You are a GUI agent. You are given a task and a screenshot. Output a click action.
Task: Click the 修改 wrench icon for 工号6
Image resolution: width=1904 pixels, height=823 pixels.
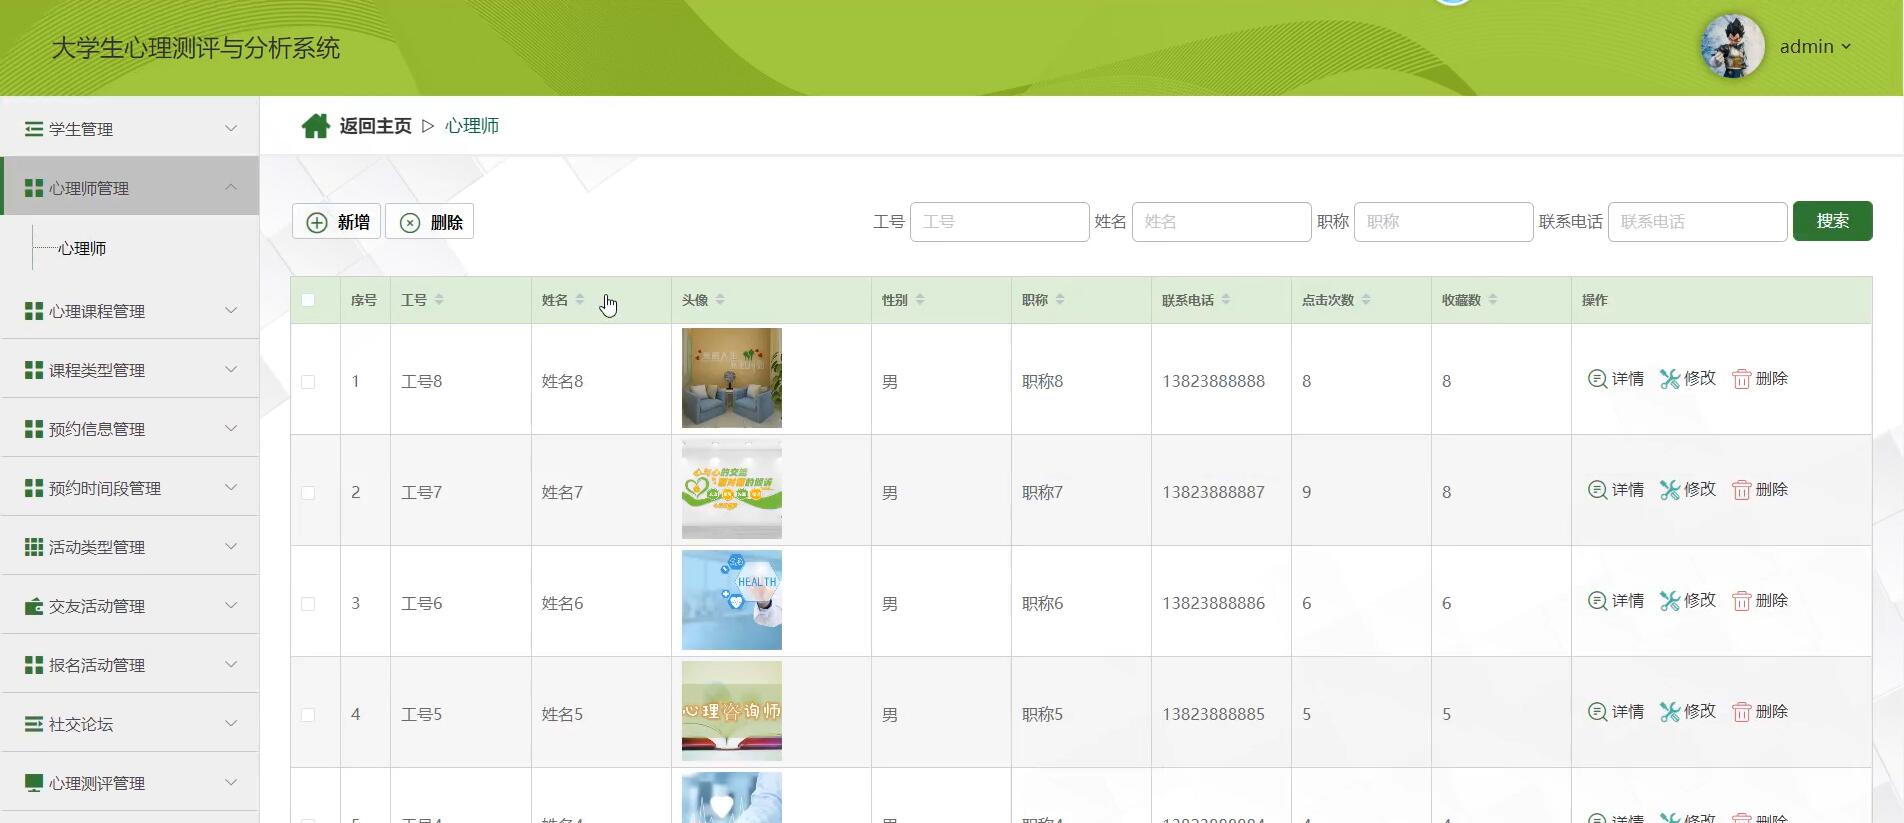click(1669, 600)
